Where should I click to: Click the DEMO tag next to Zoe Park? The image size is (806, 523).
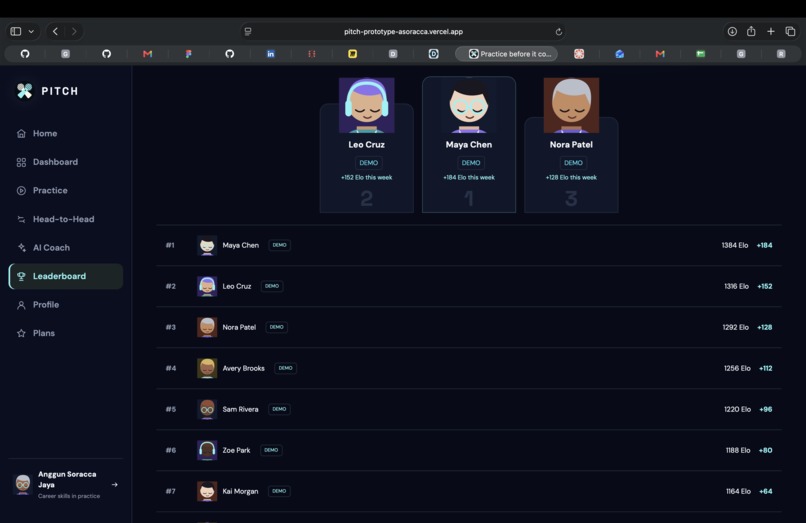coord(271,450)
